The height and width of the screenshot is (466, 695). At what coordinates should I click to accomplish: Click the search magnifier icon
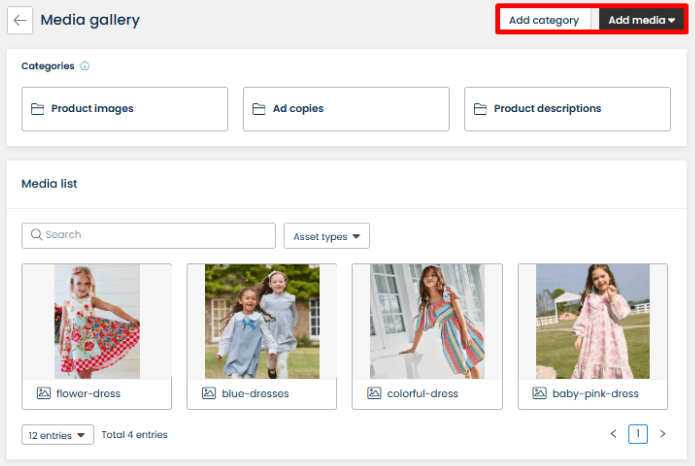coord(36,235)
